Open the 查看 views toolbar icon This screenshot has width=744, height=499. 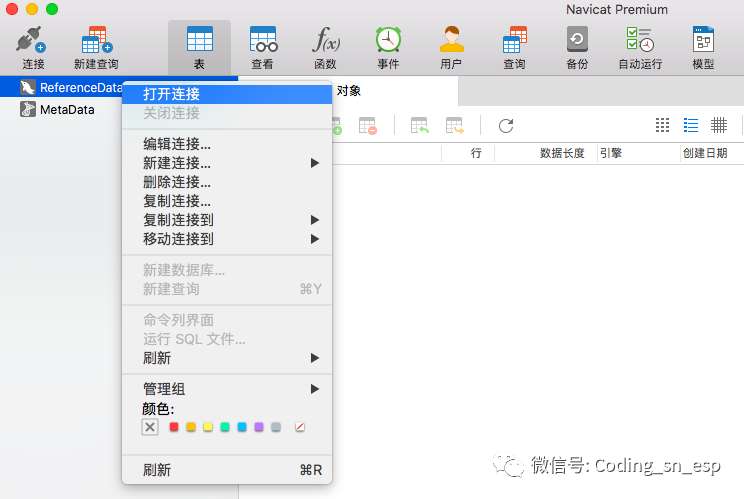[262, 47]
